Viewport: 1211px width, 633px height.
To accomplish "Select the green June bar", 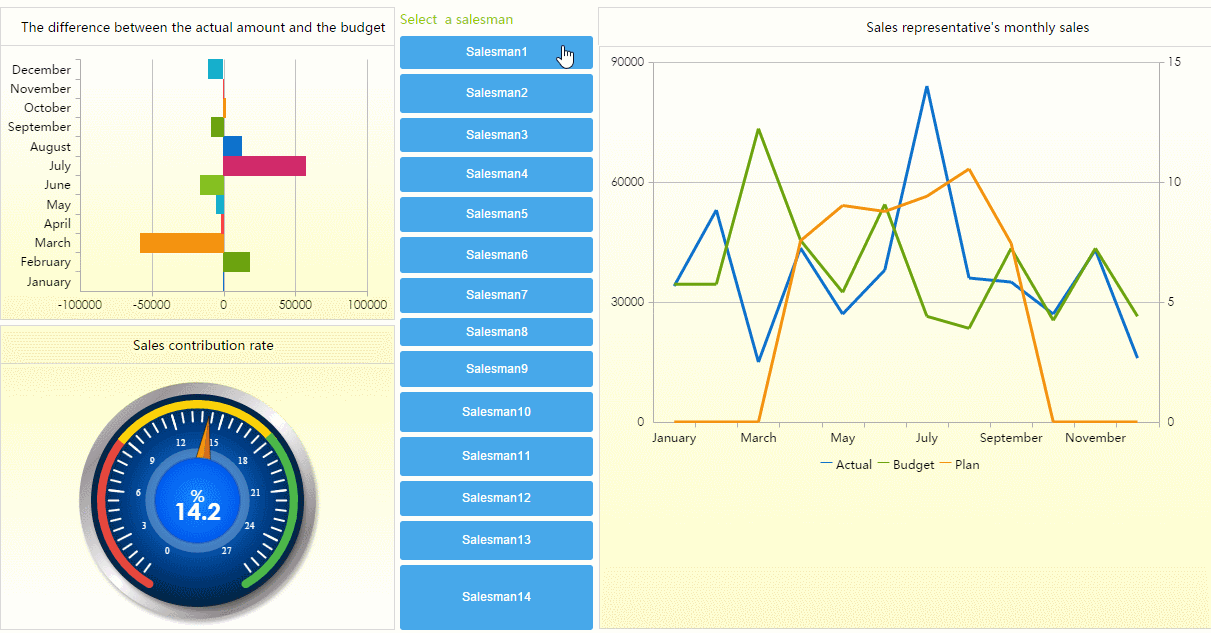I will click(211, 185).
